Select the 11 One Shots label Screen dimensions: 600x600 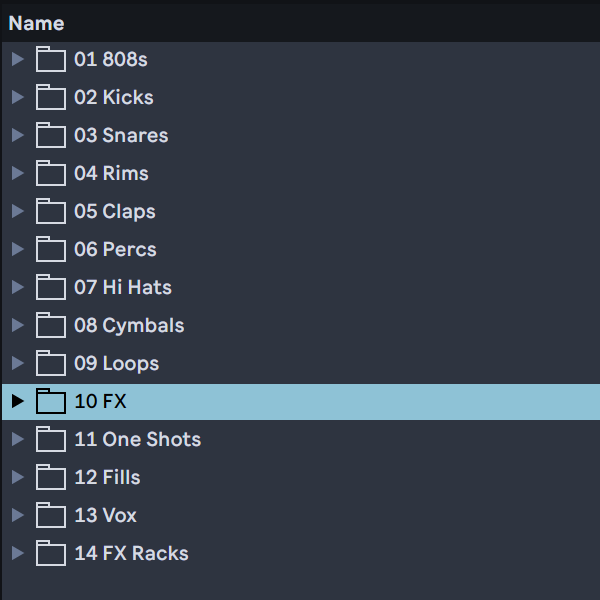137,440
